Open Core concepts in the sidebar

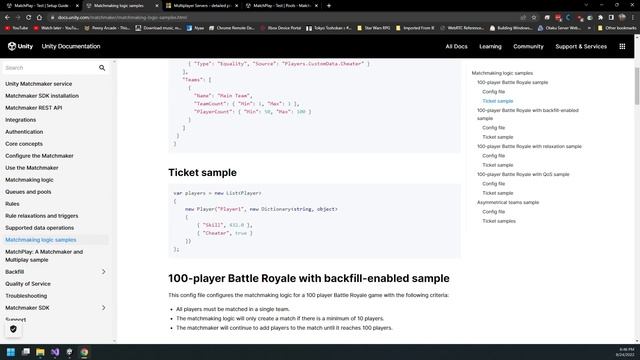pos(24,144)
